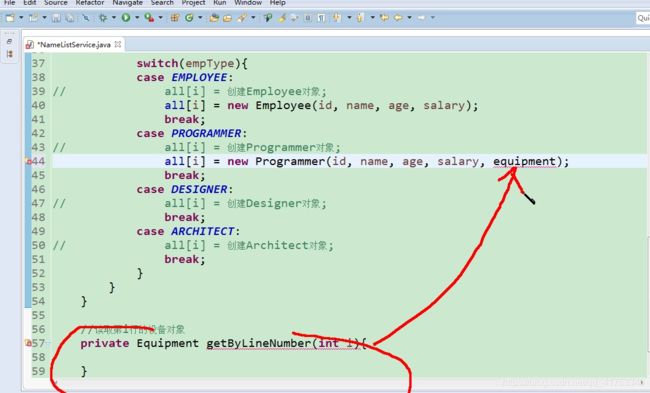Click the error marker on line 44
Viewport: 650px width, 393px height.
pyautogui.click(x=28, y=161)
